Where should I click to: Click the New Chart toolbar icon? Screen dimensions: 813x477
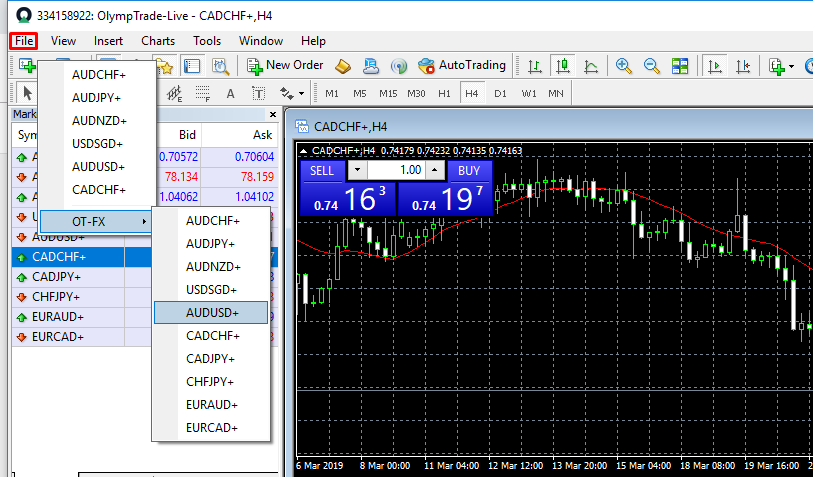(27, 66)
